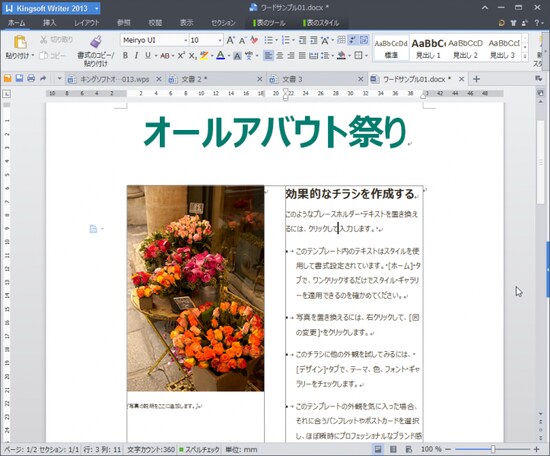Click the vertical scrollbar thumb

541,163
